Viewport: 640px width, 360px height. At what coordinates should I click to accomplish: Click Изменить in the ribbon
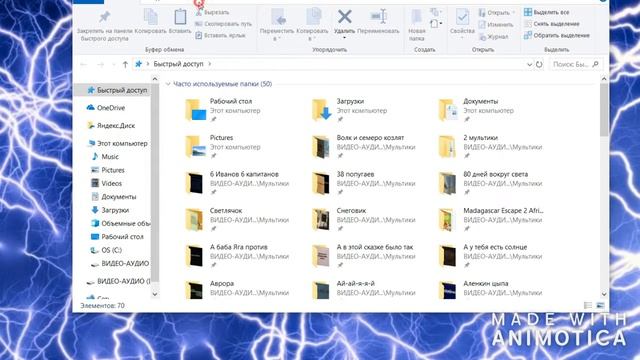(x=496, y=24)
